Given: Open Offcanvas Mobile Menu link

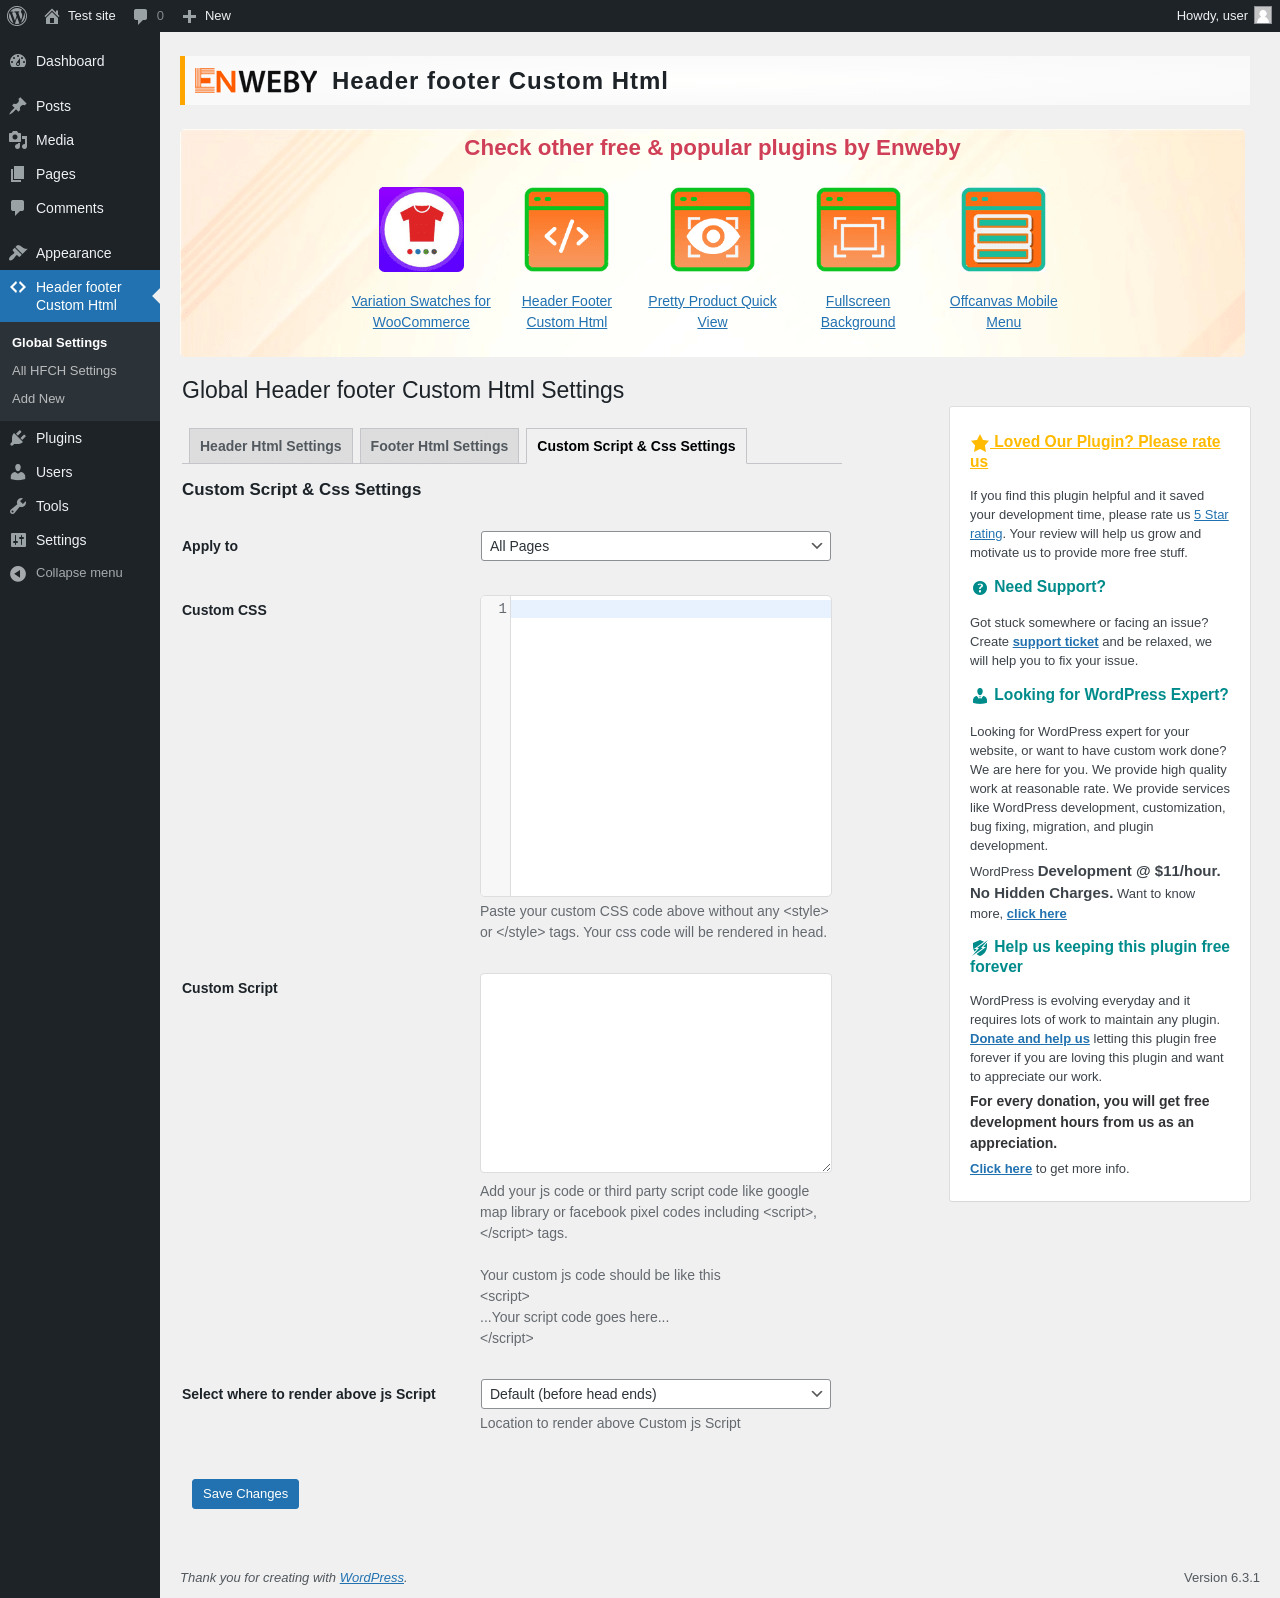Looking at the screenshot, I should click(x=1004, y=312).
